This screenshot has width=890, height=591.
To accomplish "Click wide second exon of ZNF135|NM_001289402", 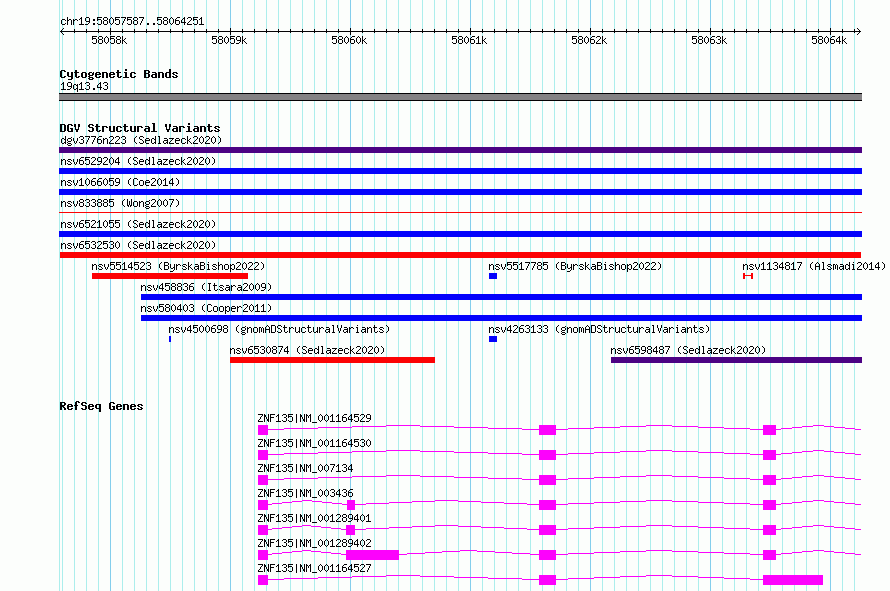I will (372, 555).
